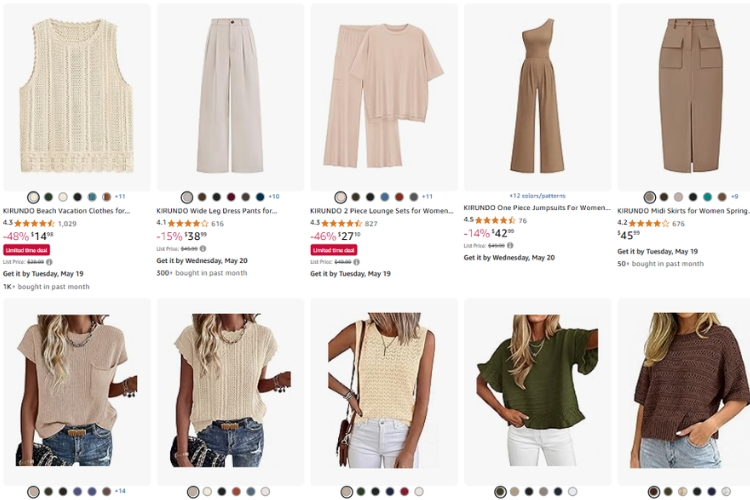Open +12 colors/patterns for One Piece Jumpsuits
Image resolution: width=750 pixels, height=500 pixels.
[538, 196]
